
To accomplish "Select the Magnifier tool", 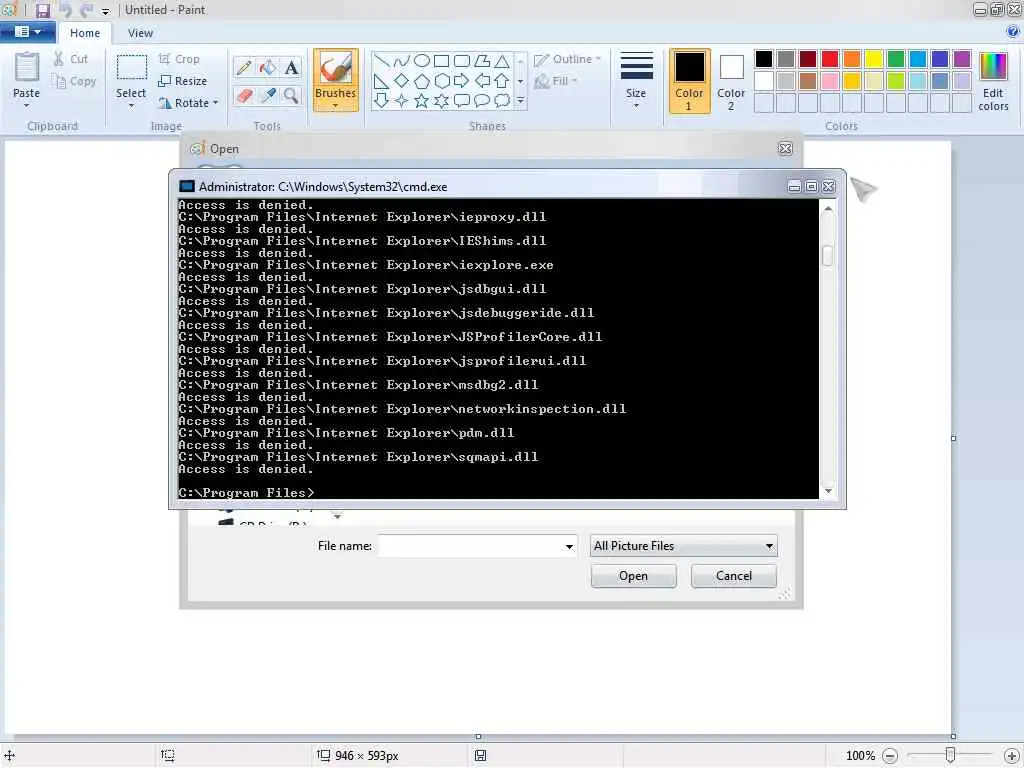I will click(291, 95).
